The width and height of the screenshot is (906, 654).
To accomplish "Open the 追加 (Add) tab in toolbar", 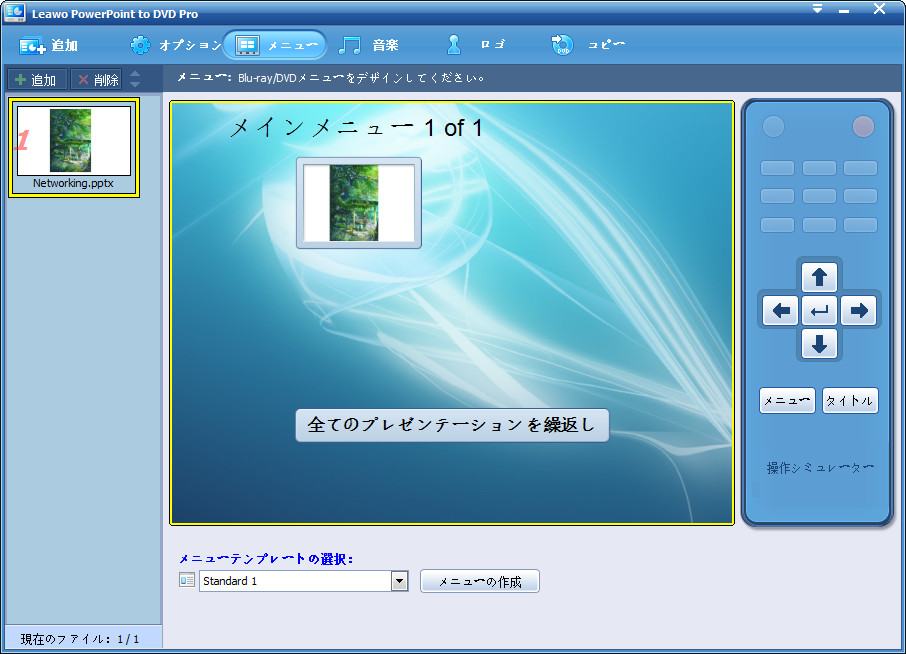I will [48, 45].
